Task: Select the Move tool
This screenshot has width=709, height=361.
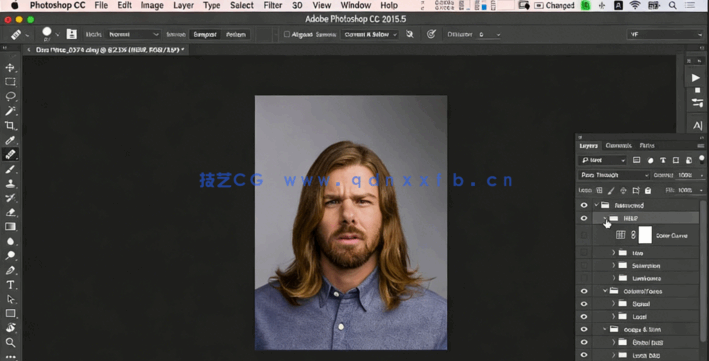Action: pos(10,67)
